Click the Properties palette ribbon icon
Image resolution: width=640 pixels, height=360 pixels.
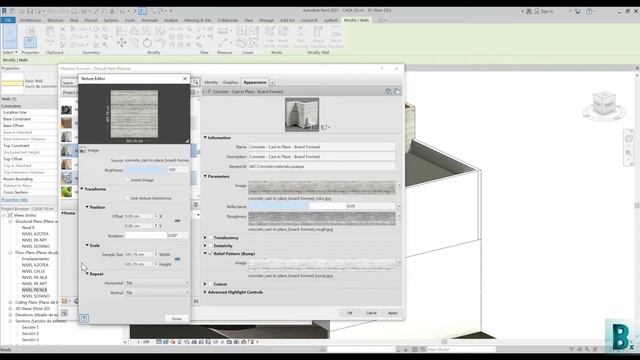30,42
